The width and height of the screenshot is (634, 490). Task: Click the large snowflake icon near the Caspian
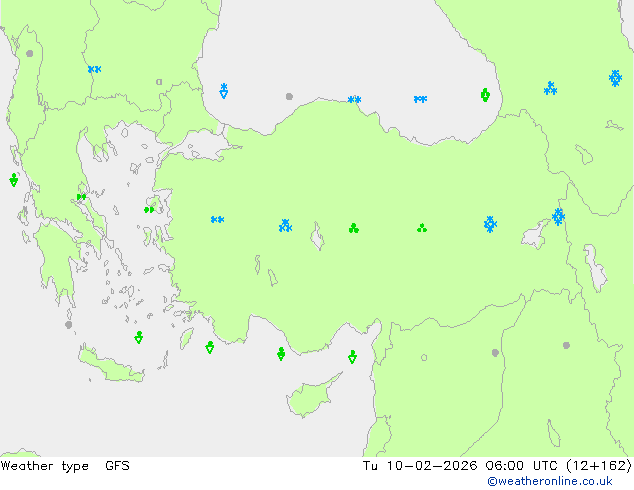coord(615,78)
